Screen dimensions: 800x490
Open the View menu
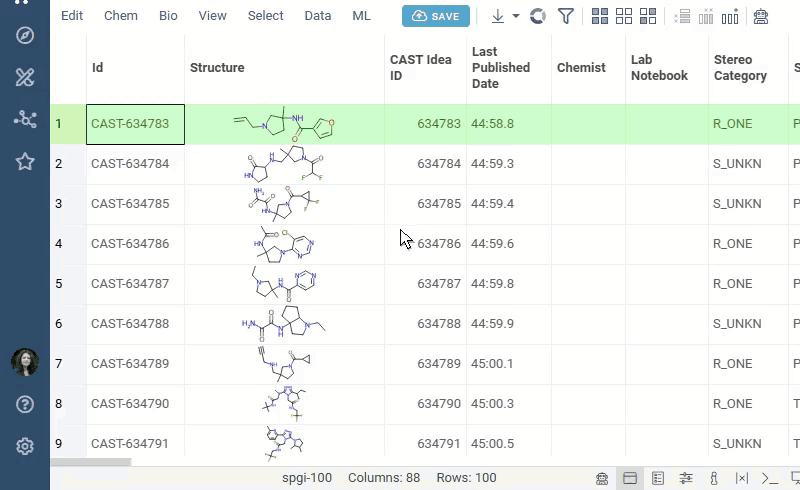(213, 16)
